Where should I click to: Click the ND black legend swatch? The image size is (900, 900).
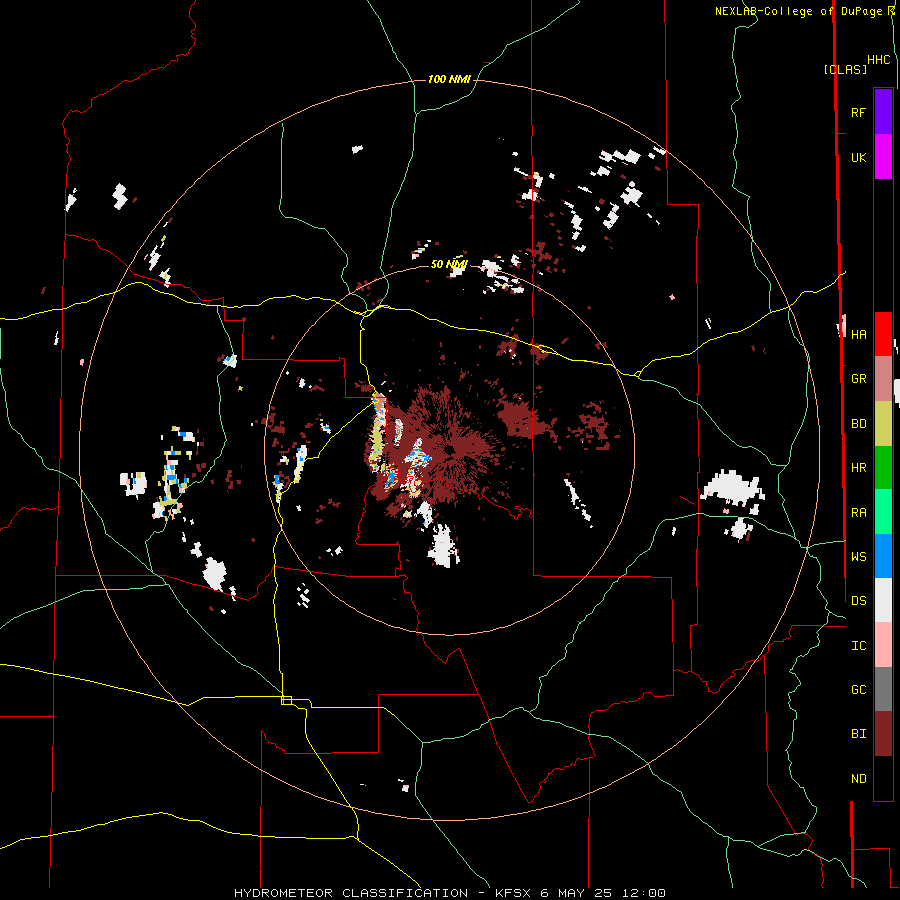point(883,778)
